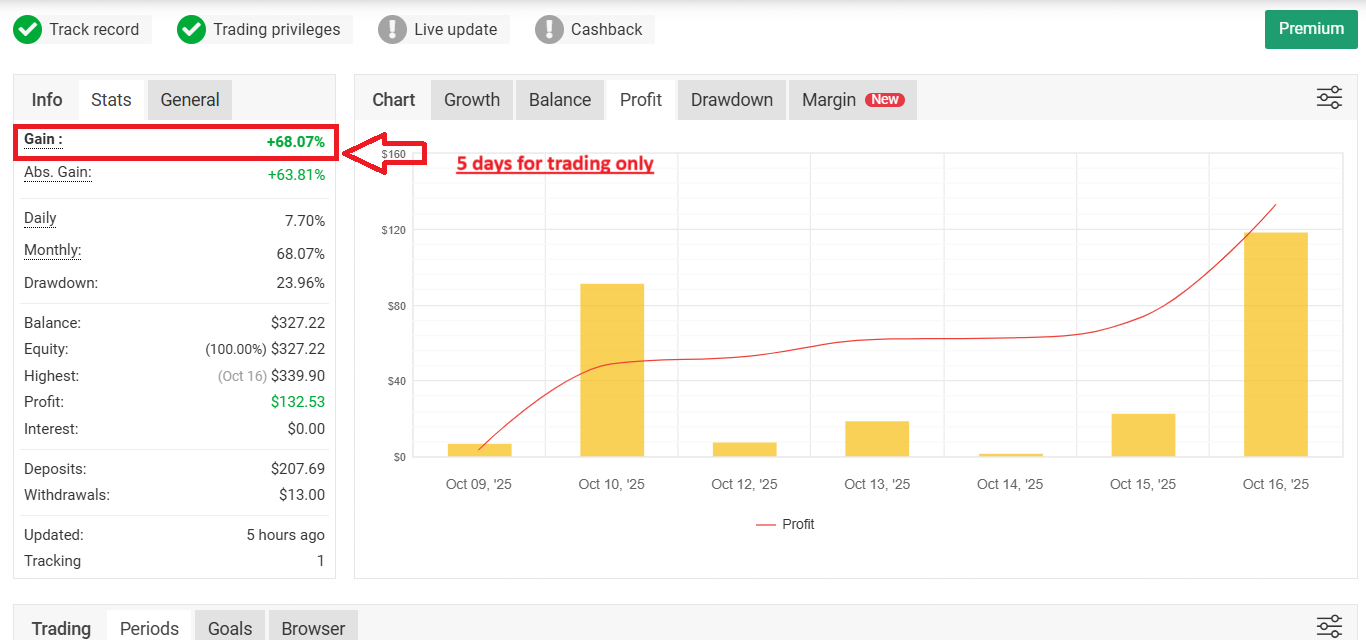
Task: Click the Premium button
Action: (x=1311, y=29)
